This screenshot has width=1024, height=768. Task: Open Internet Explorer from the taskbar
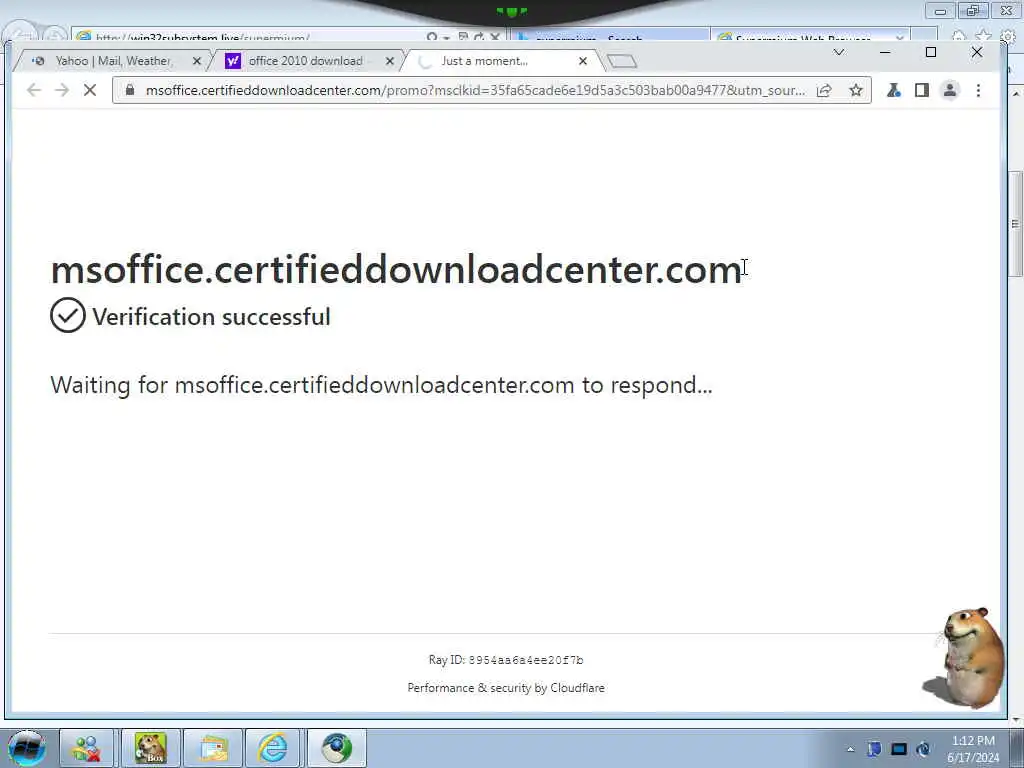tap(273, 748)
